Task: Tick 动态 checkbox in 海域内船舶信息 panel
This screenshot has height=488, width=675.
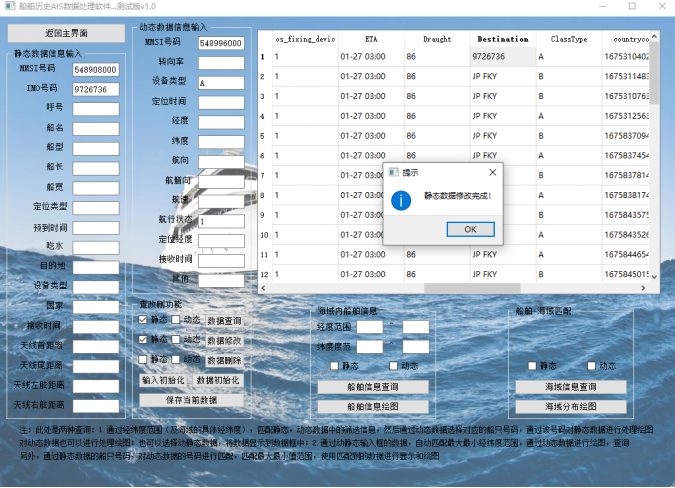Action: point(391,366)
